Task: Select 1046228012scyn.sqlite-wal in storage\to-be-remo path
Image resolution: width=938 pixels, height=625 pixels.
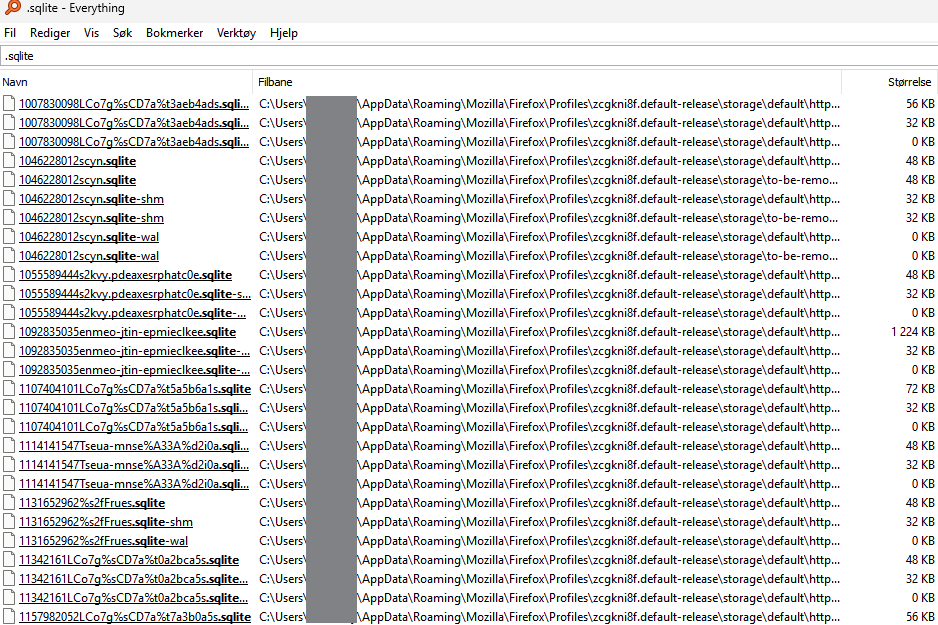Action: (89, 256)
